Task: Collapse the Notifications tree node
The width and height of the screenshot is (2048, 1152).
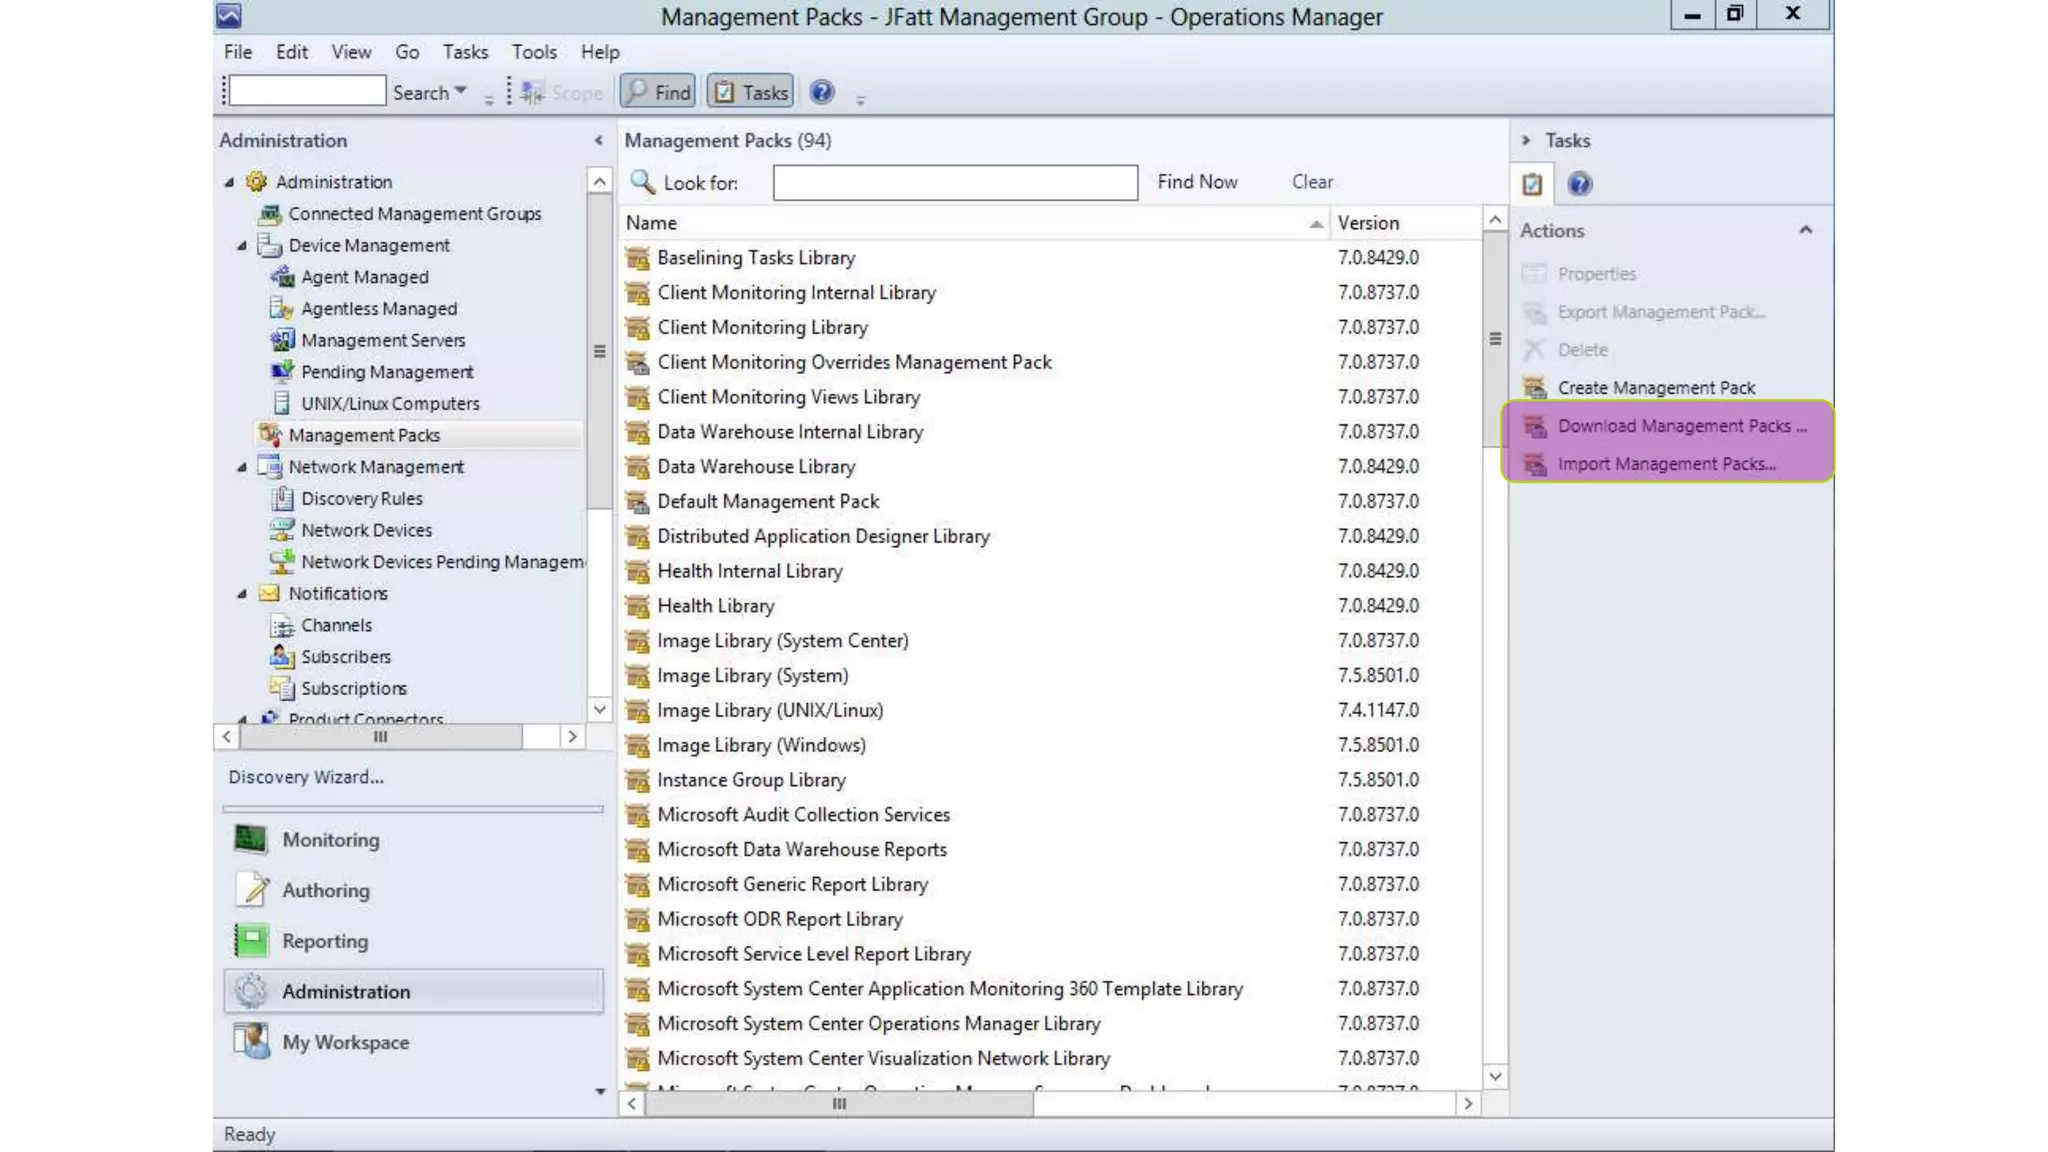Action: [x=242, y=594]
